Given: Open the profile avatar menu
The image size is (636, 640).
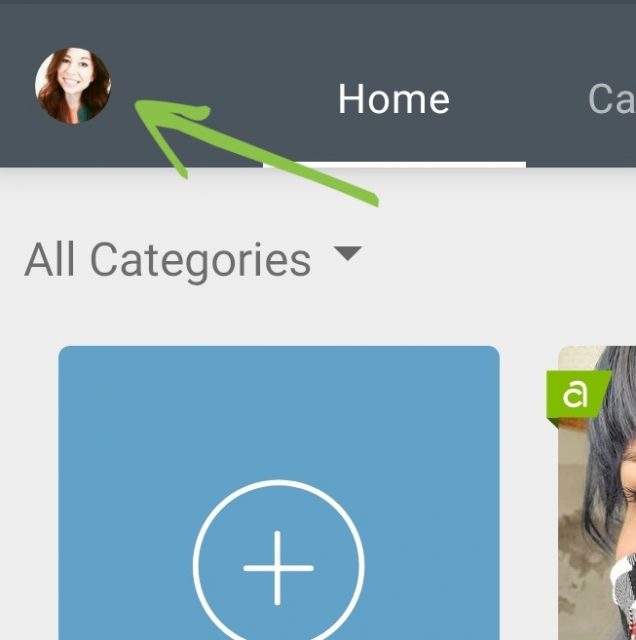Looking at the screenshot, I should coord(73,86).
